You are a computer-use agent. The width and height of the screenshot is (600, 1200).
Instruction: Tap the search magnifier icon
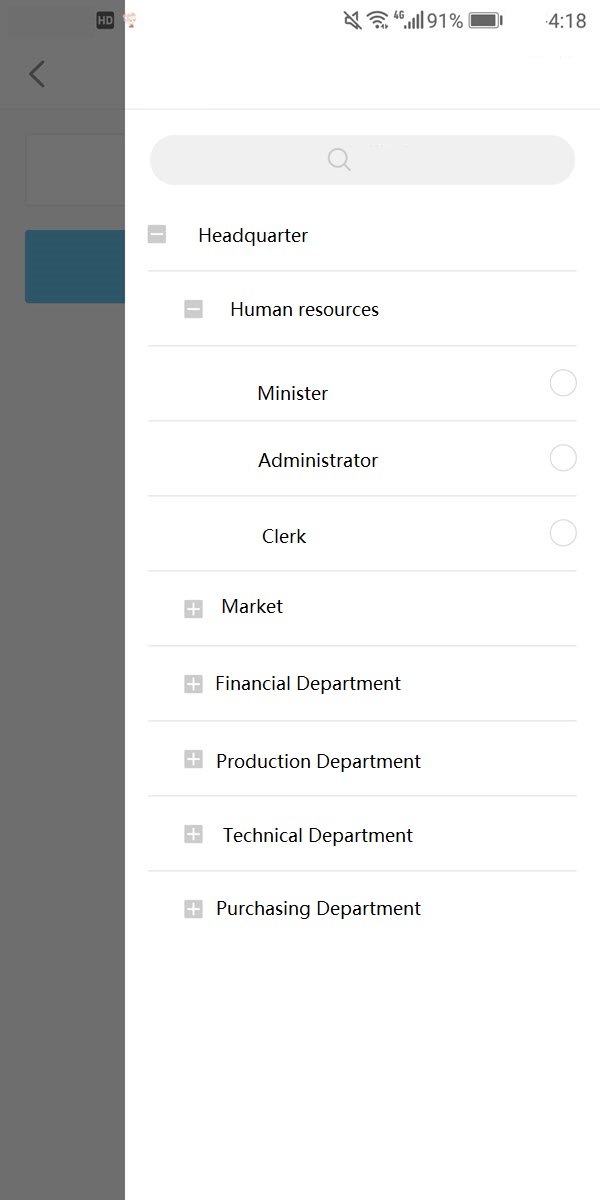[x=338, y=160]
